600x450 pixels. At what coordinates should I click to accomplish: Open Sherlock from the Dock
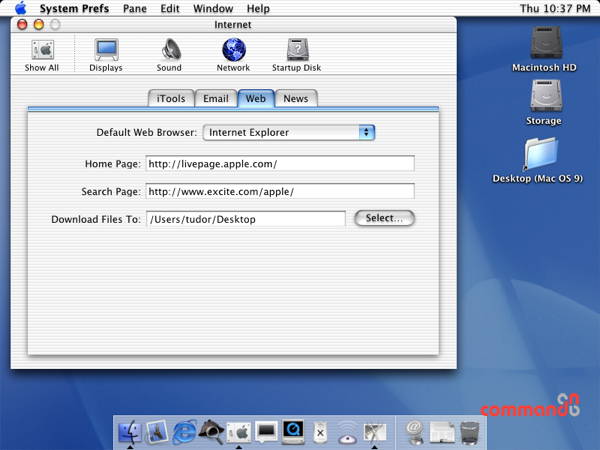pos(212,432)
